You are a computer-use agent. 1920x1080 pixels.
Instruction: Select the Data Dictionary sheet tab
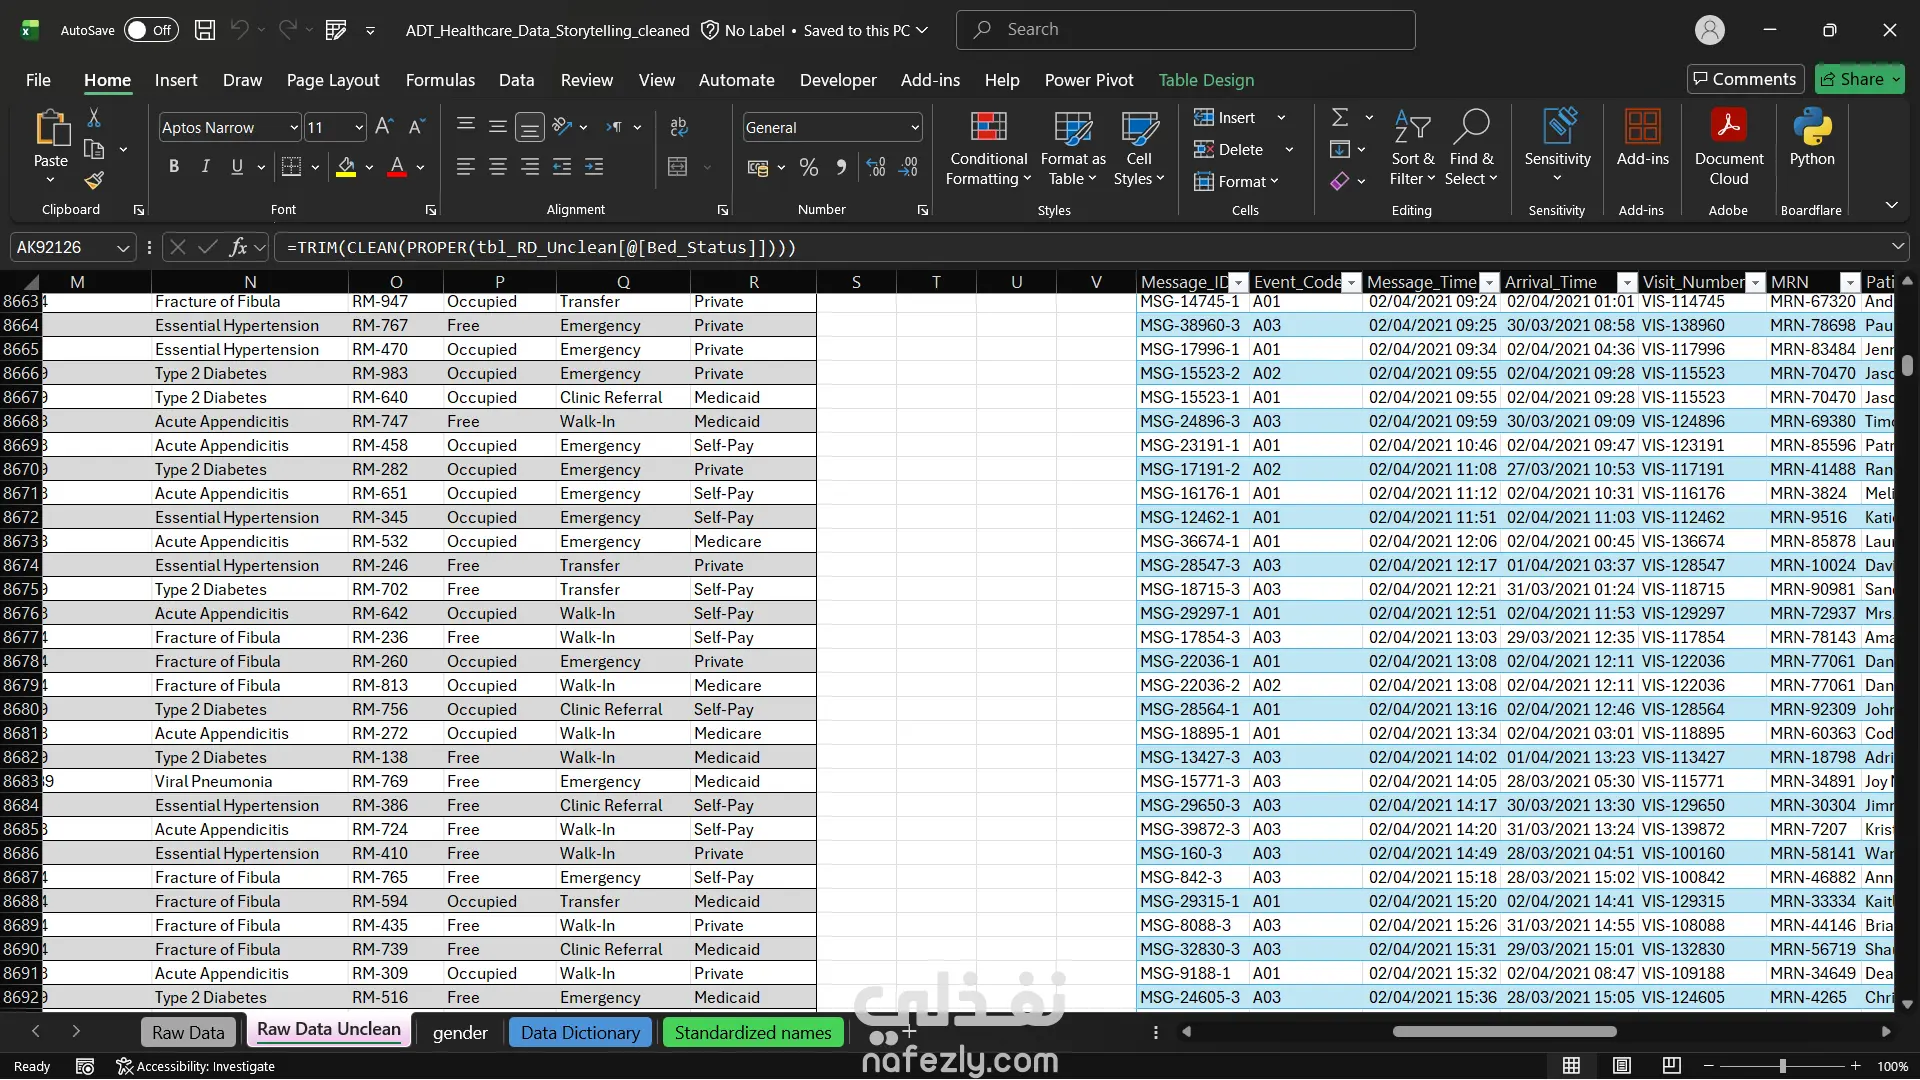click(x=580, y=1033)
